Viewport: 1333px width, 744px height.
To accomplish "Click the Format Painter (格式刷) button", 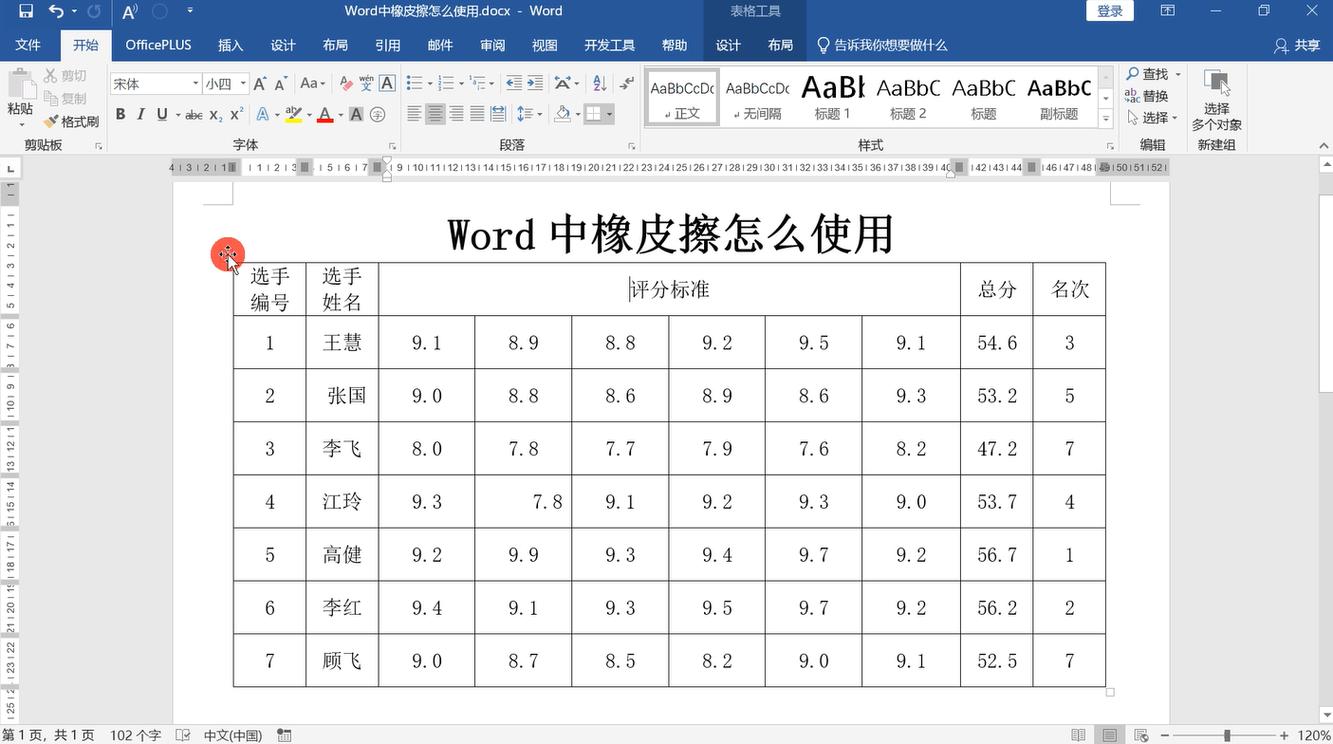I will click(71, 122).
